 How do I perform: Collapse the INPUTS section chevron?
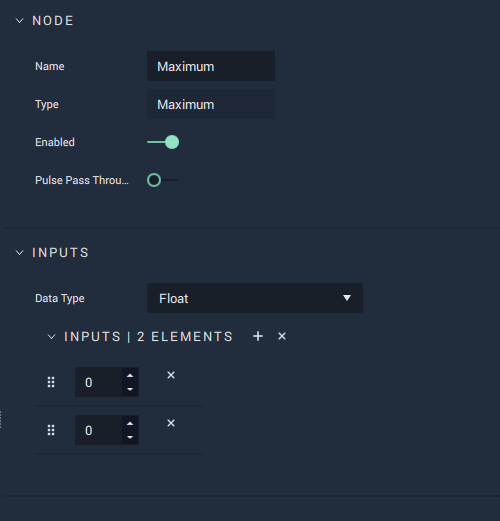coord(20,253)
